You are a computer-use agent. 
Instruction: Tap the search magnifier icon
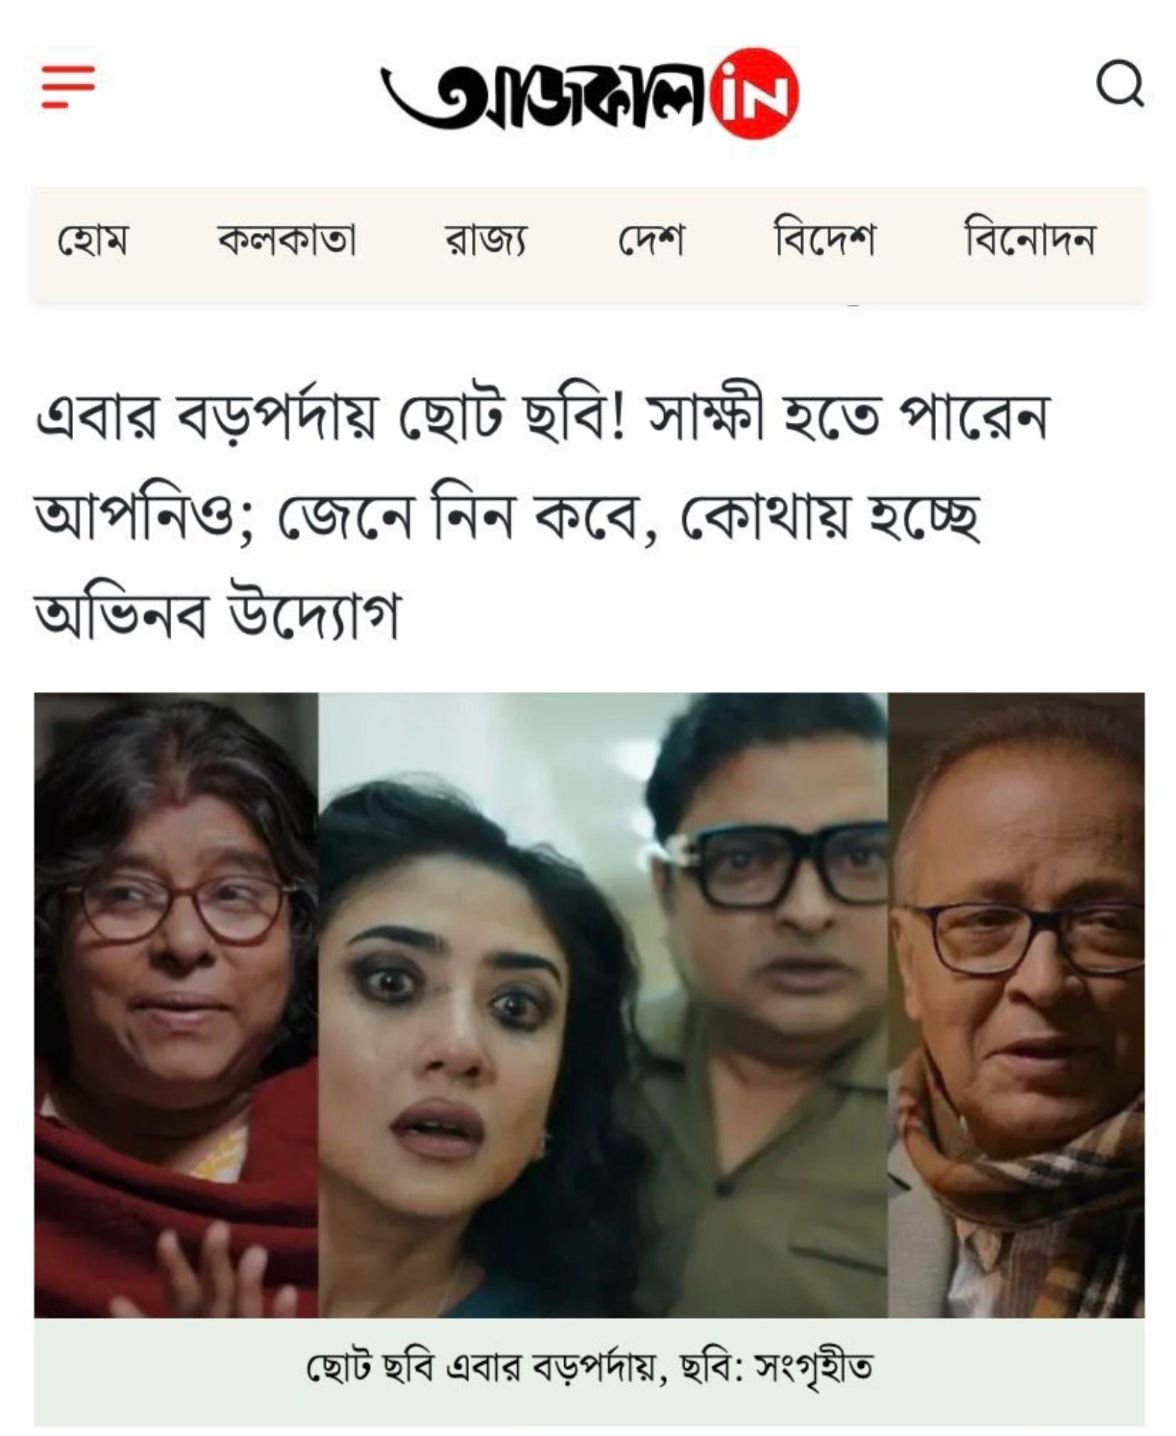tap(1120, 84)
